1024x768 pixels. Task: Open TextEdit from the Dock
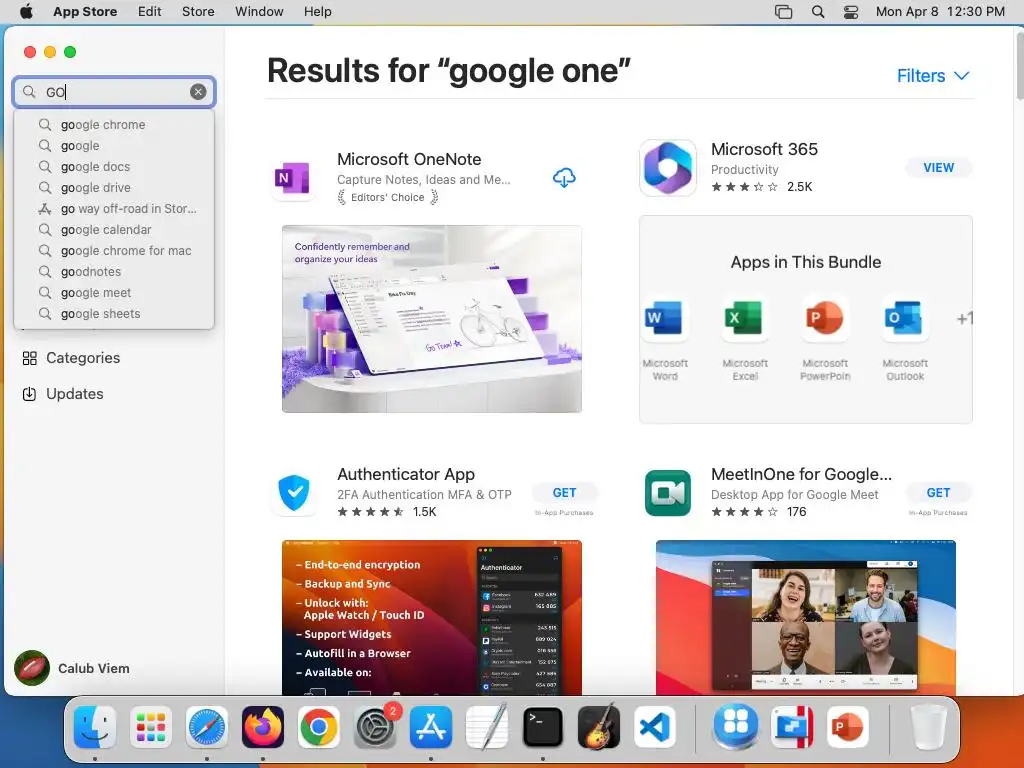tap(487, 727)
